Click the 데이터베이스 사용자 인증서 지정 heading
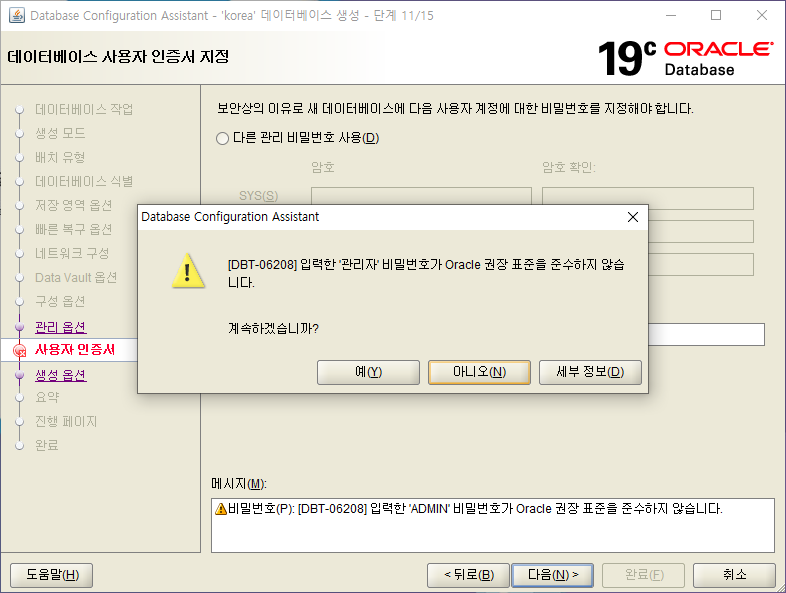Viewport: 786px width, 593px height. click(x=118, y=57)
